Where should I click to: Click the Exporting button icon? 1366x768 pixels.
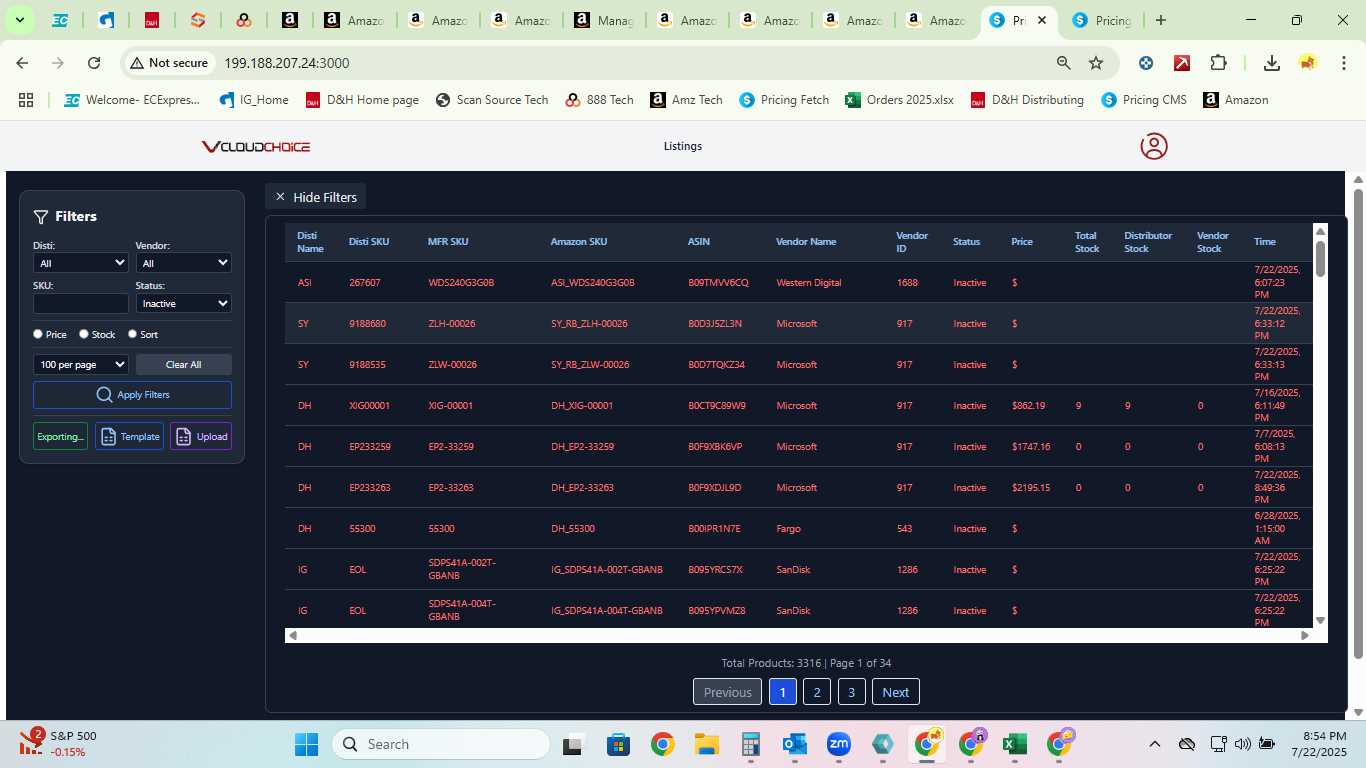(x=60, y=436)
